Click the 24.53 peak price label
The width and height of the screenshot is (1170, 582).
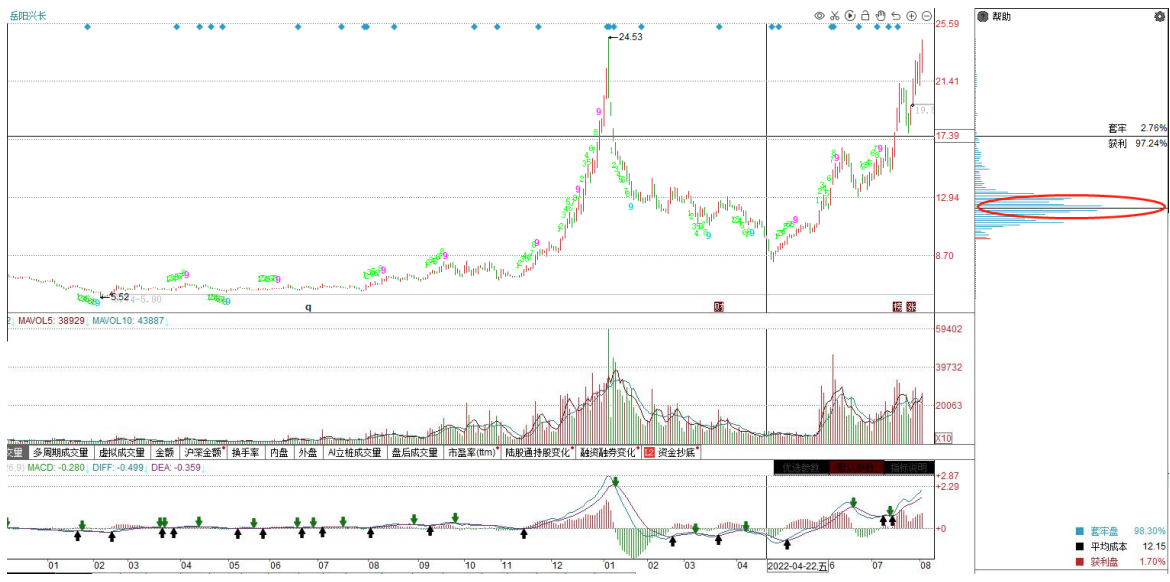click(x=630, y=37)
